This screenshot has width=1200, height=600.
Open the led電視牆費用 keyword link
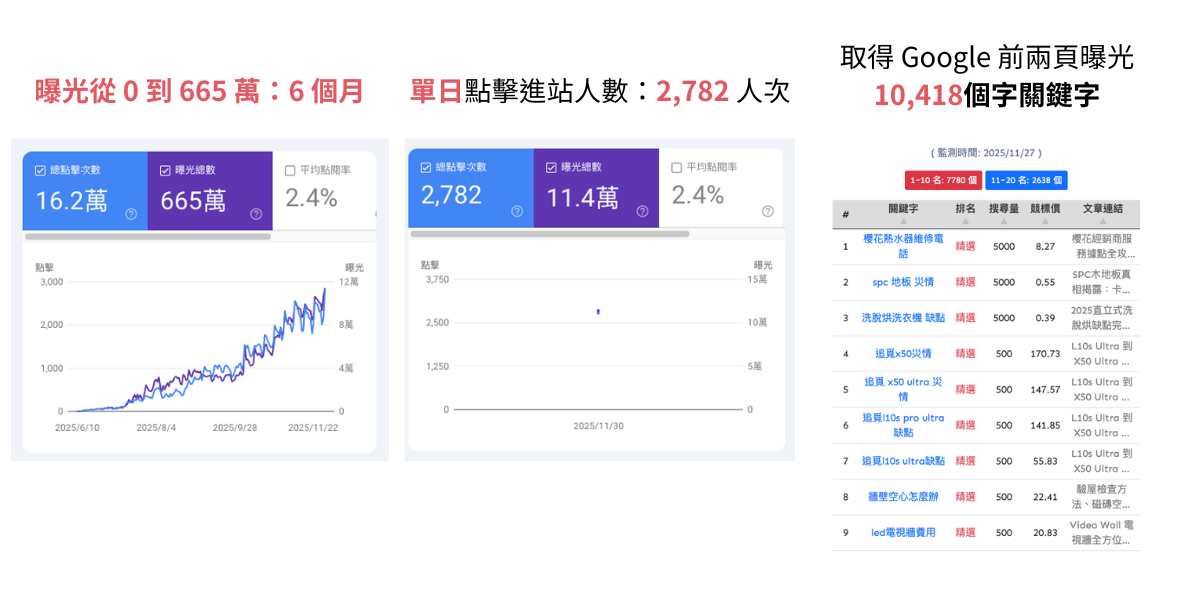903,533
